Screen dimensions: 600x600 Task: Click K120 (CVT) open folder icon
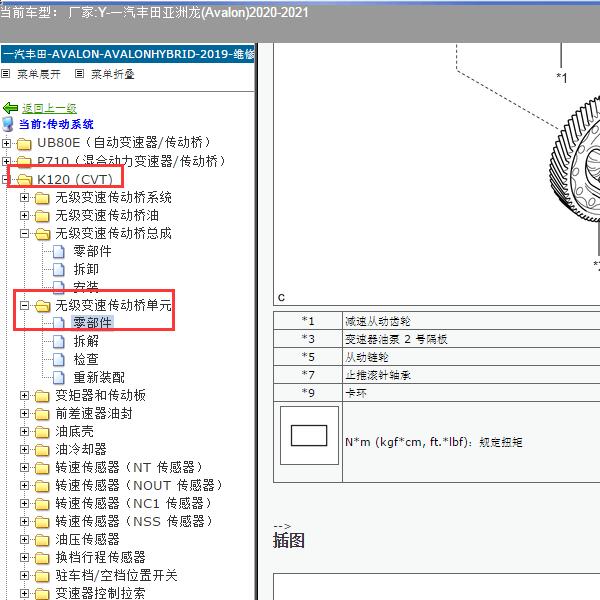pyautogui.click(x=24, y=180)
